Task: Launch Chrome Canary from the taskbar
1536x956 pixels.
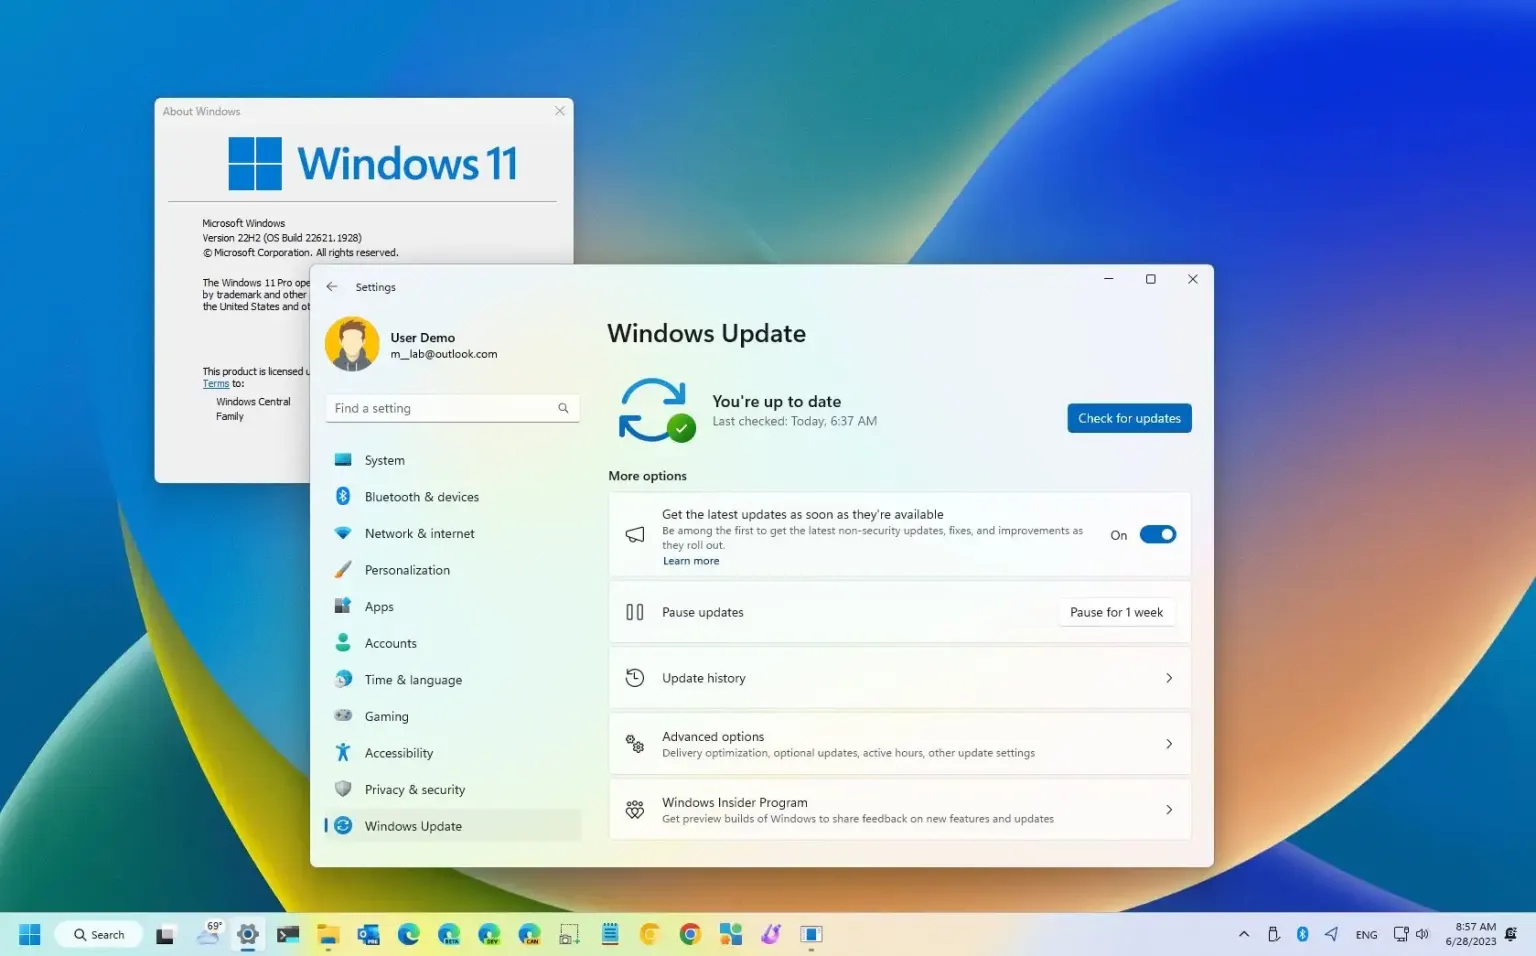Action: pos(650,935)
